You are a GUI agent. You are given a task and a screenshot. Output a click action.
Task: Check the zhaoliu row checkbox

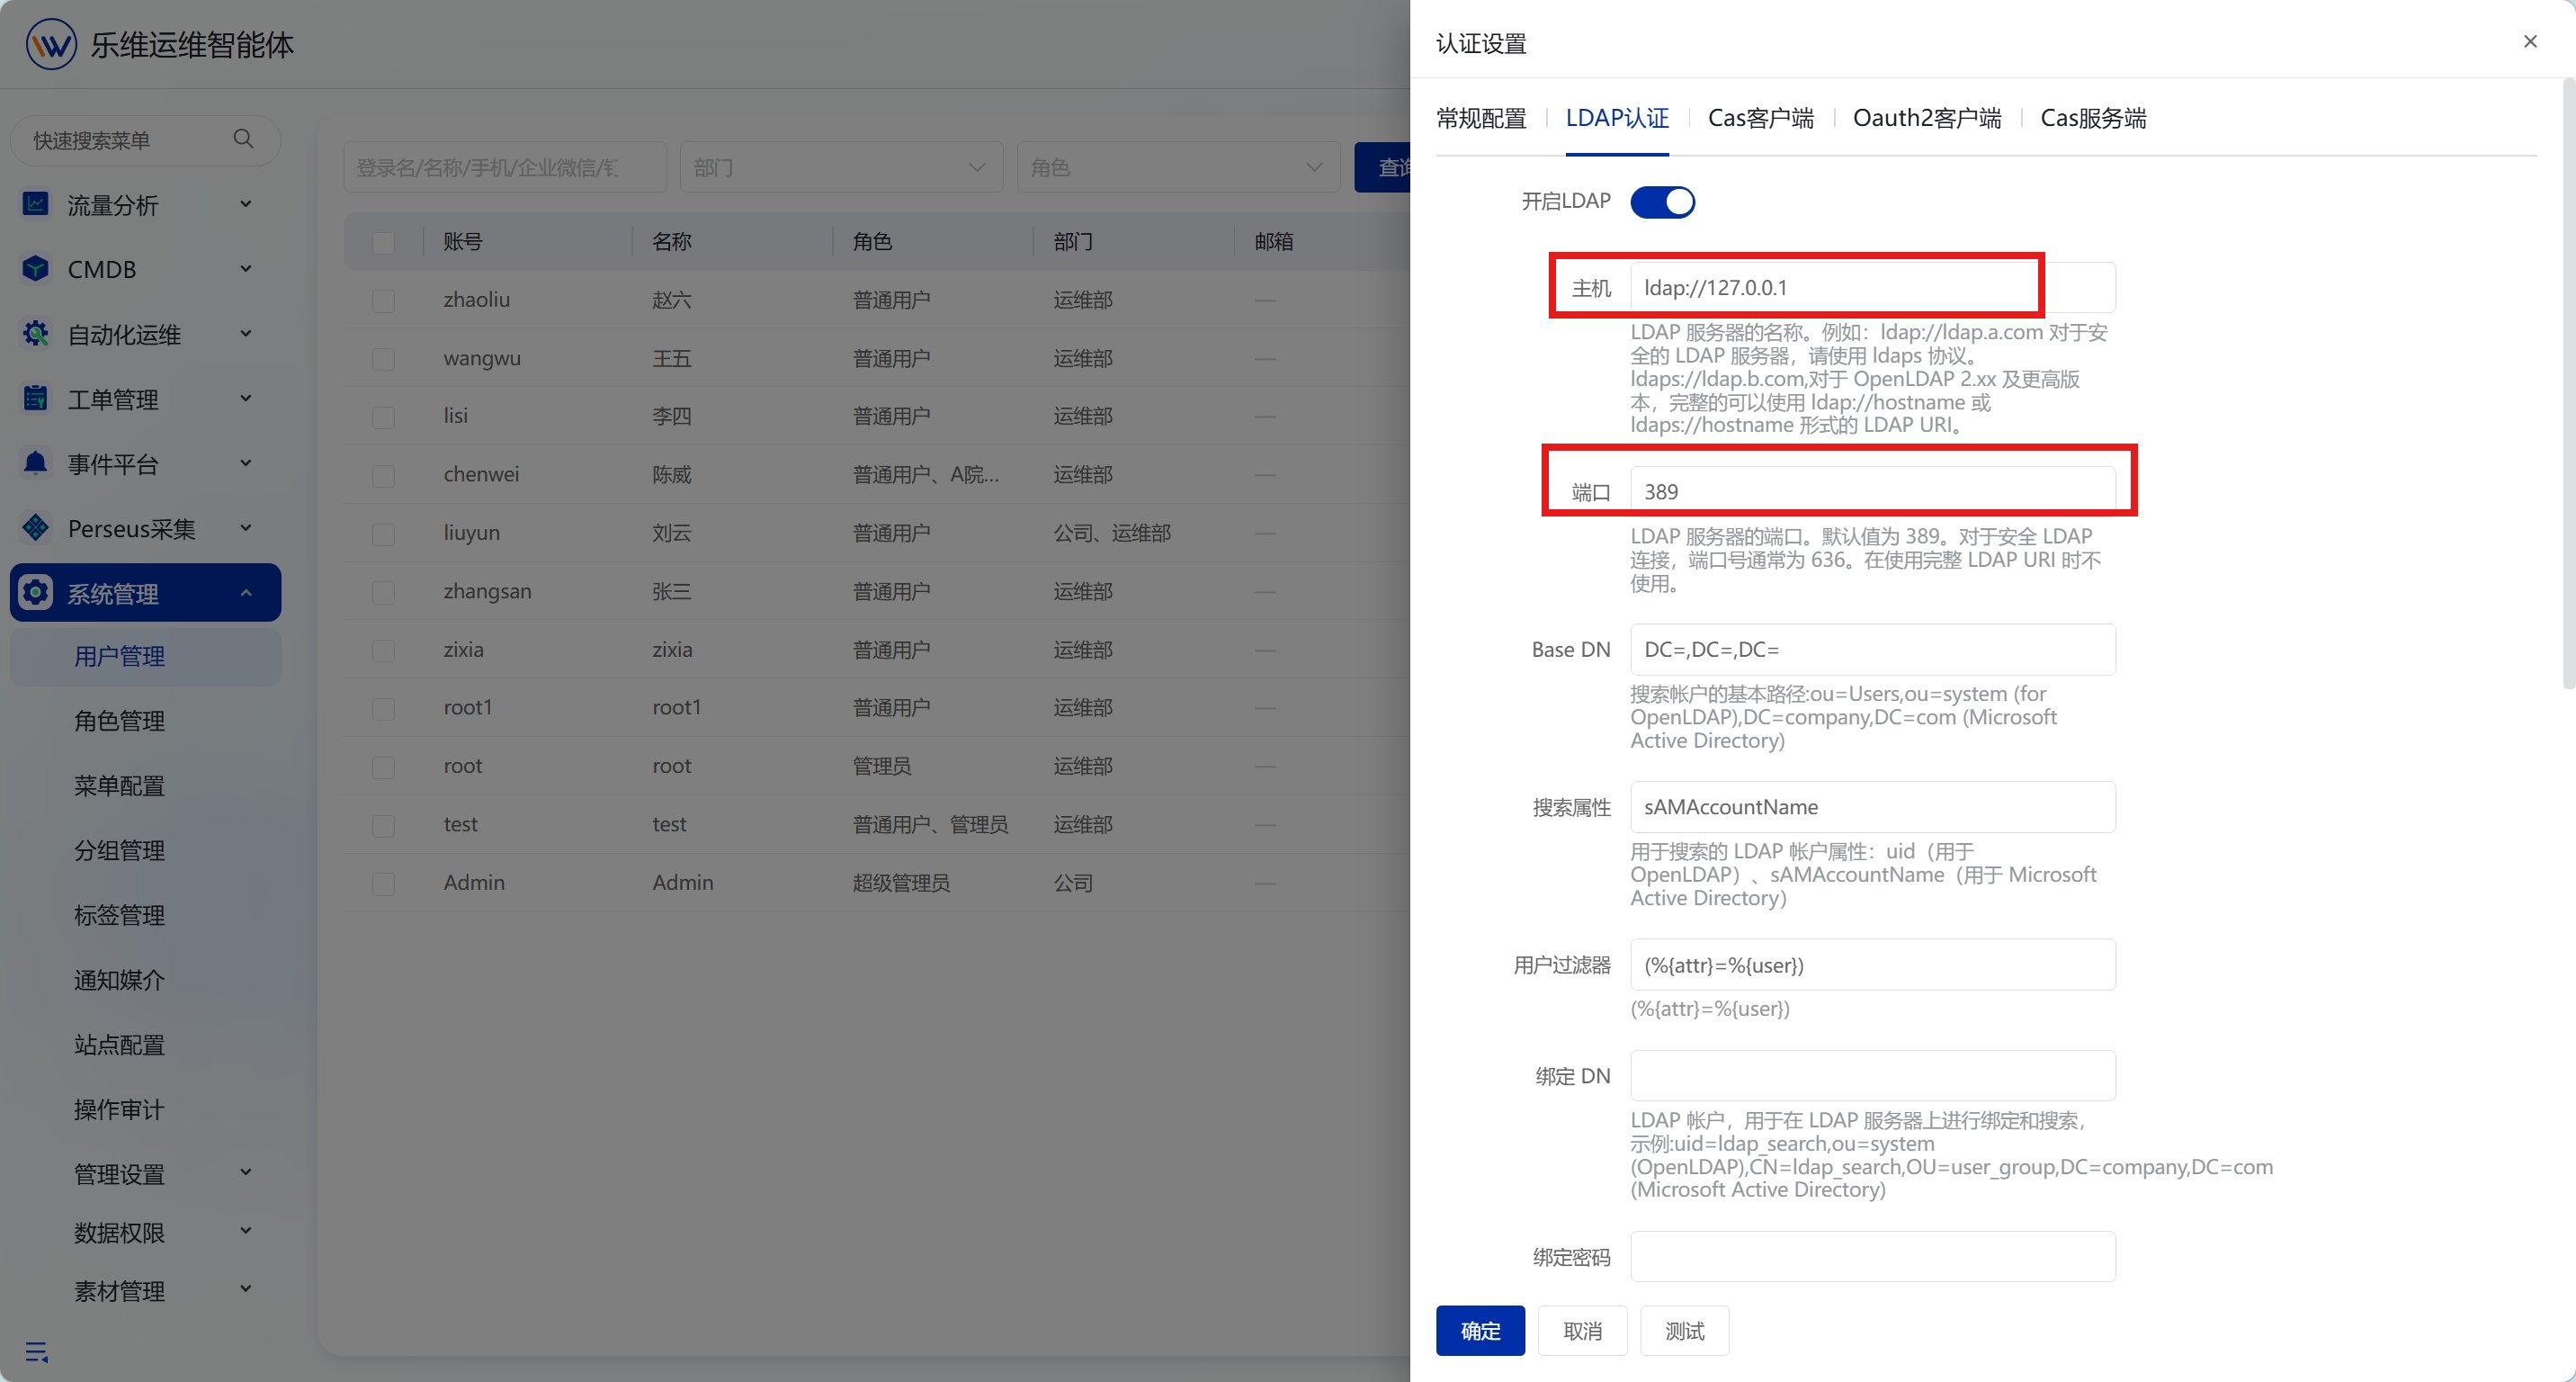(383, 300)
